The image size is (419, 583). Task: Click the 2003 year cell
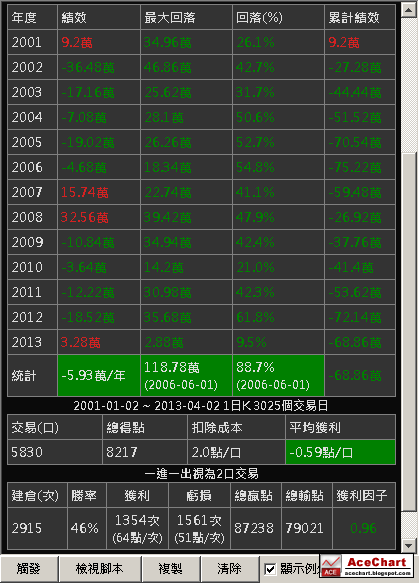point(32,92)
